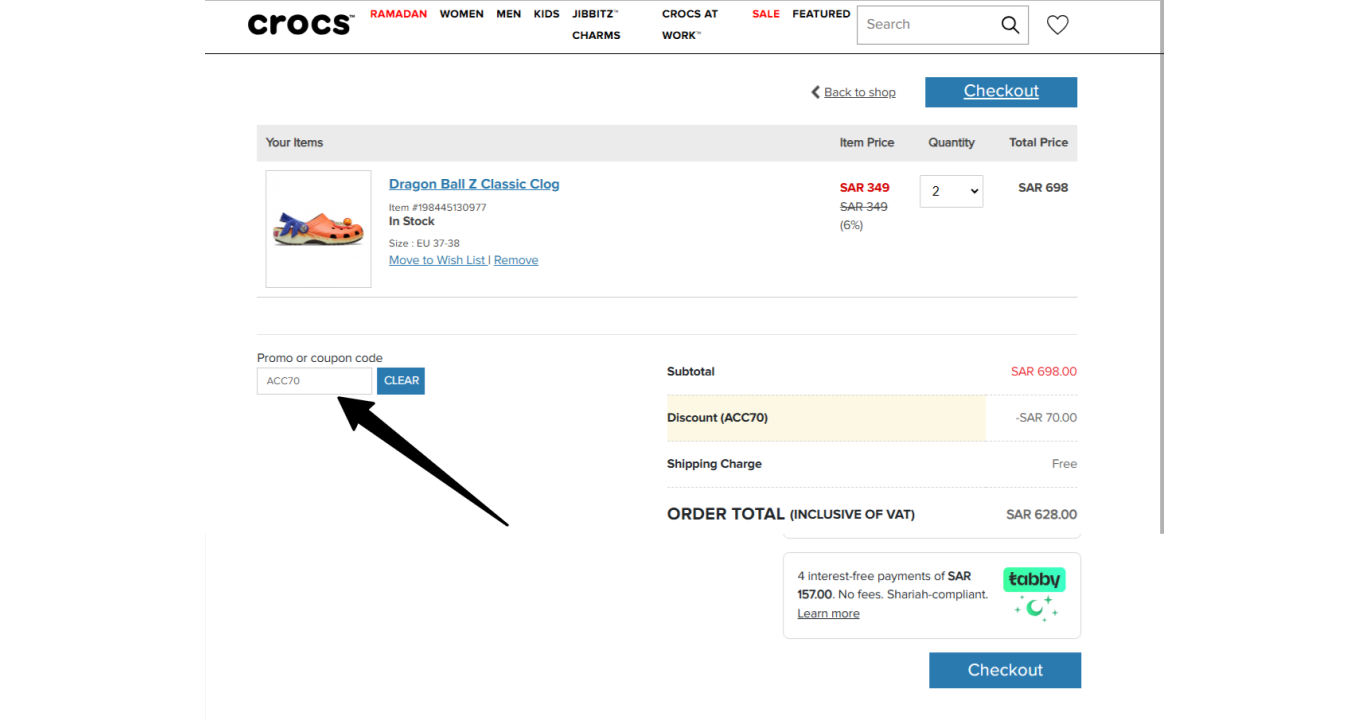Click the Remove item link
The image size is (1368, 720).
[x=516, y=260]
